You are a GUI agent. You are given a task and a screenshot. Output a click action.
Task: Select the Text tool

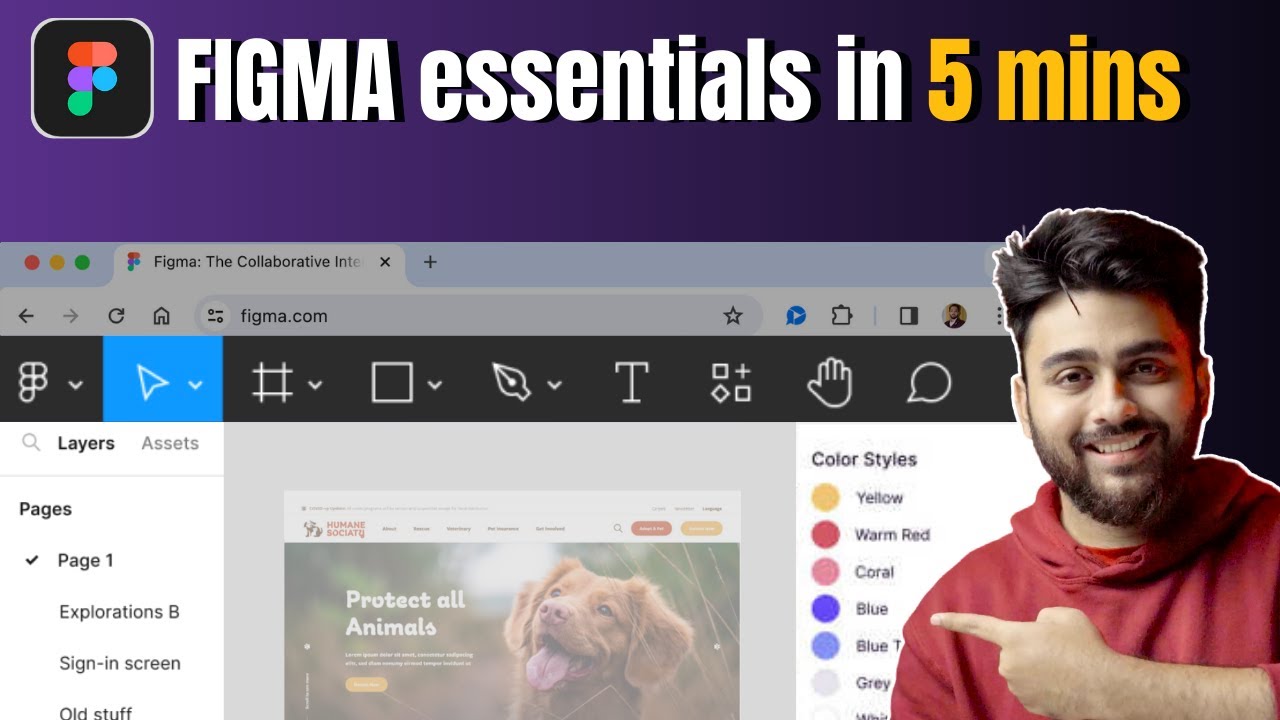(x=631, y=382)
